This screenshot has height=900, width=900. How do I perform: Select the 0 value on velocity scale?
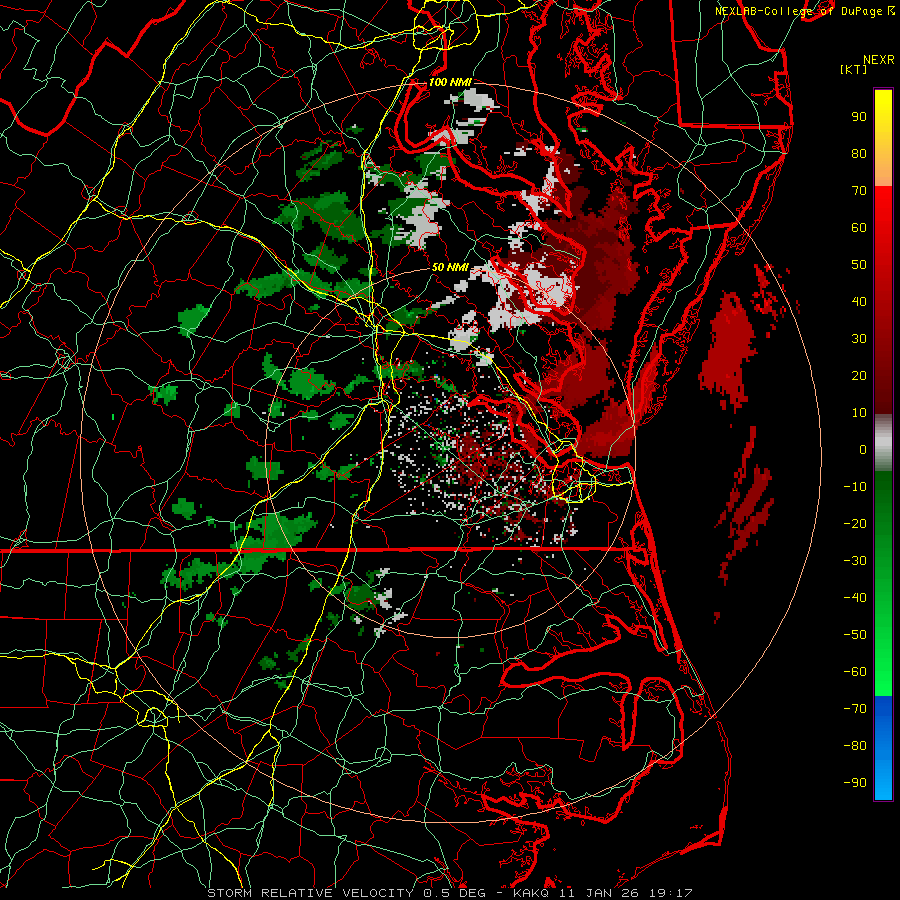(x=863, y=449)
